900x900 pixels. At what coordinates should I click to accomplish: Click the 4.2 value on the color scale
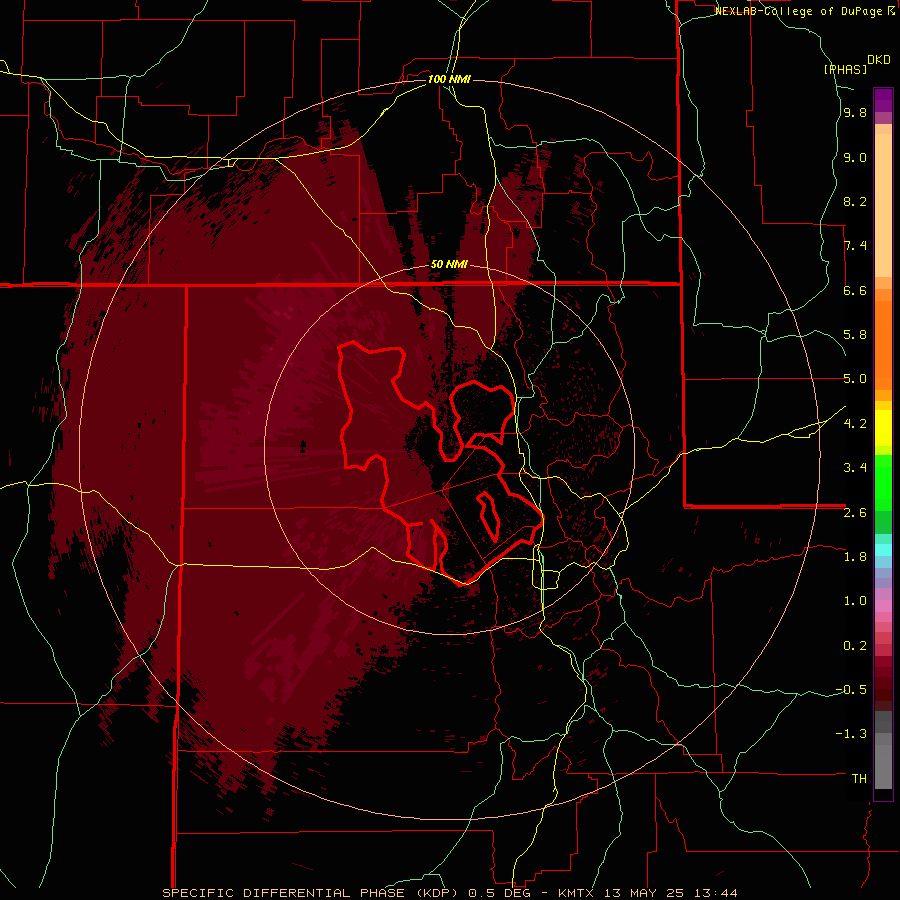point(855,424)
